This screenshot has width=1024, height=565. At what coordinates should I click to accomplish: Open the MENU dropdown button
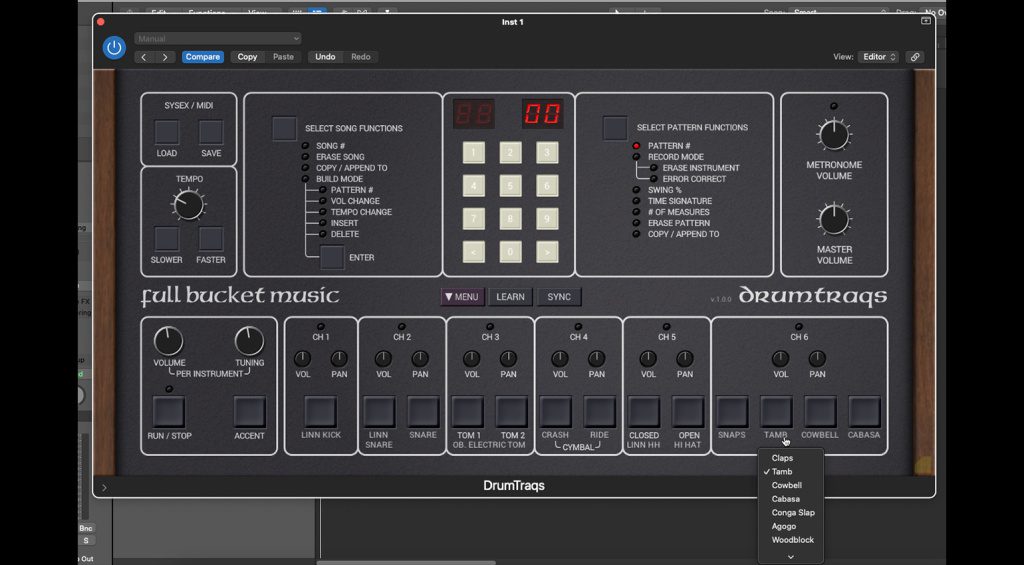point(462,297)
